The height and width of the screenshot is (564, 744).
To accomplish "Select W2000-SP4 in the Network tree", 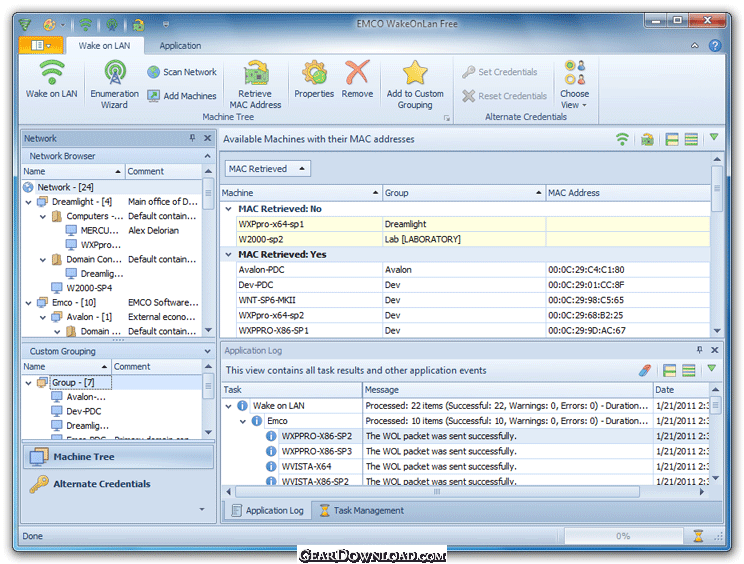I will pos(89,288).
